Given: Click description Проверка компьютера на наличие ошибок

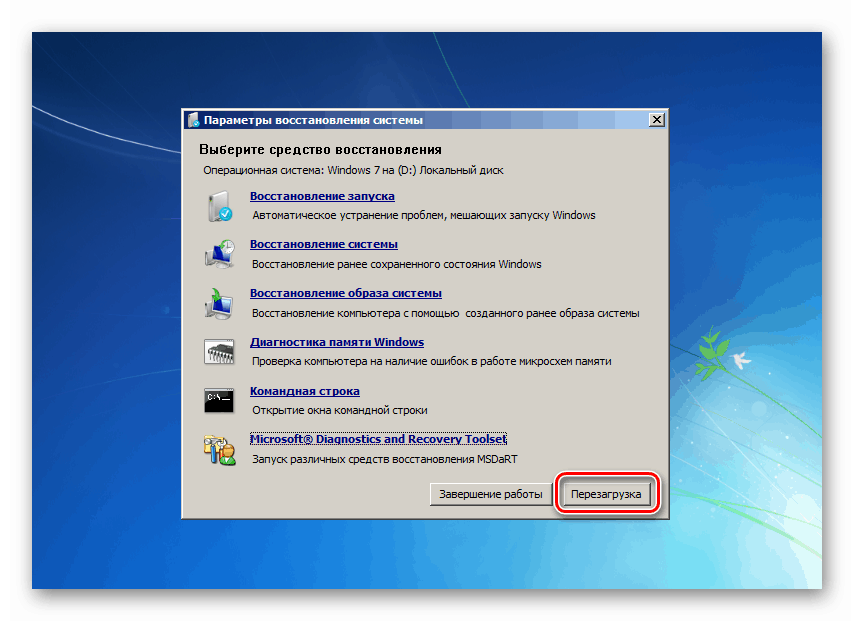Looking at the screenshot, I should pyautogui.click(x=431, y=361).
